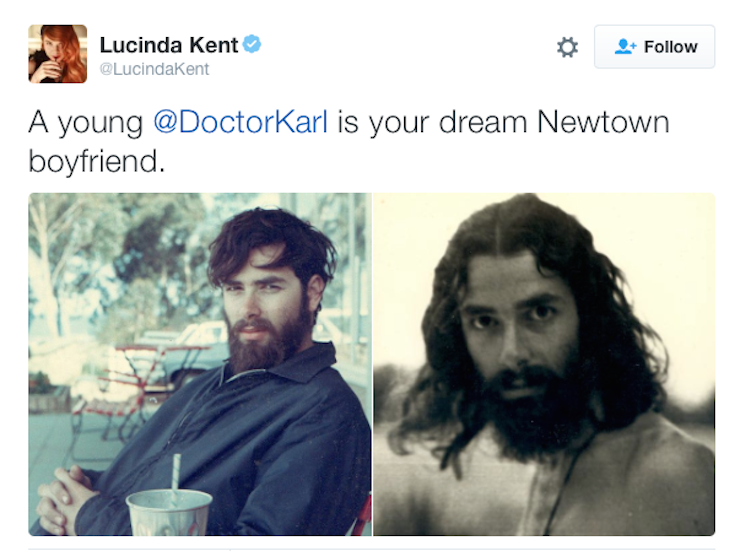Click the person-plus icon in Follow button
Image resolution: width=740 pixels, height=551 pixels.
click(626, 47)
